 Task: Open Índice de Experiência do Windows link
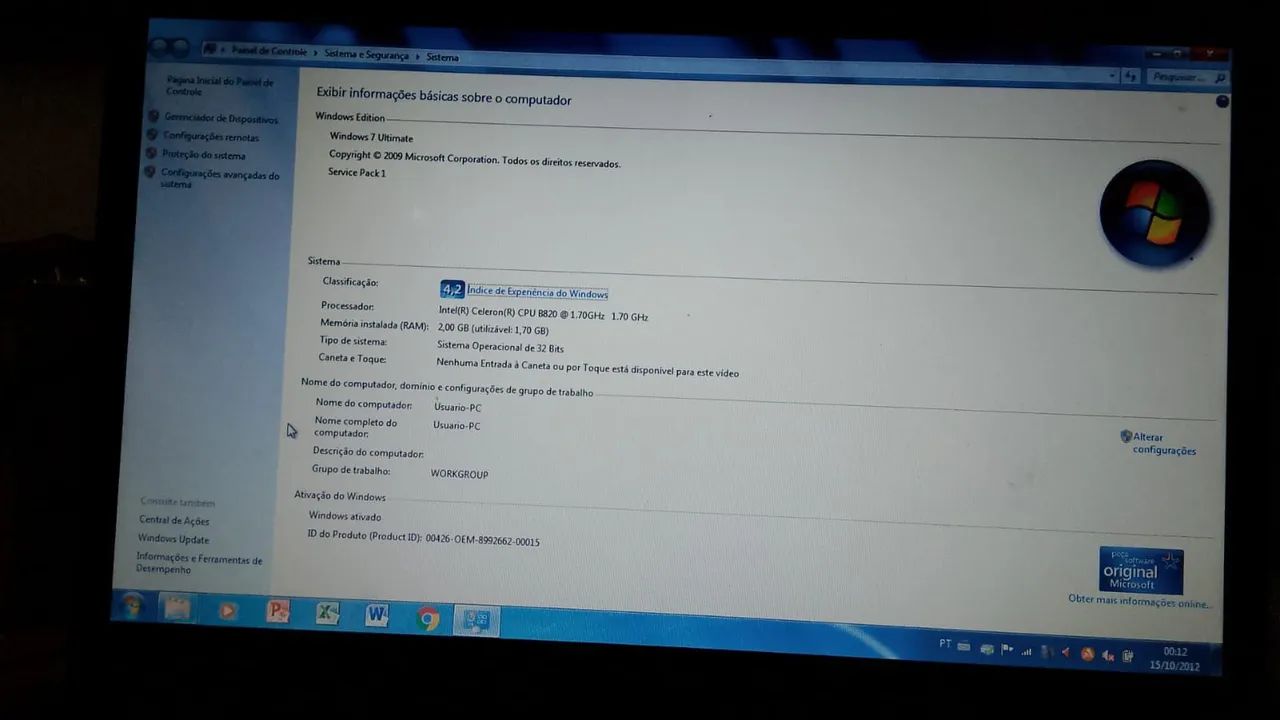pyautogui.click(x=537, y=293)
